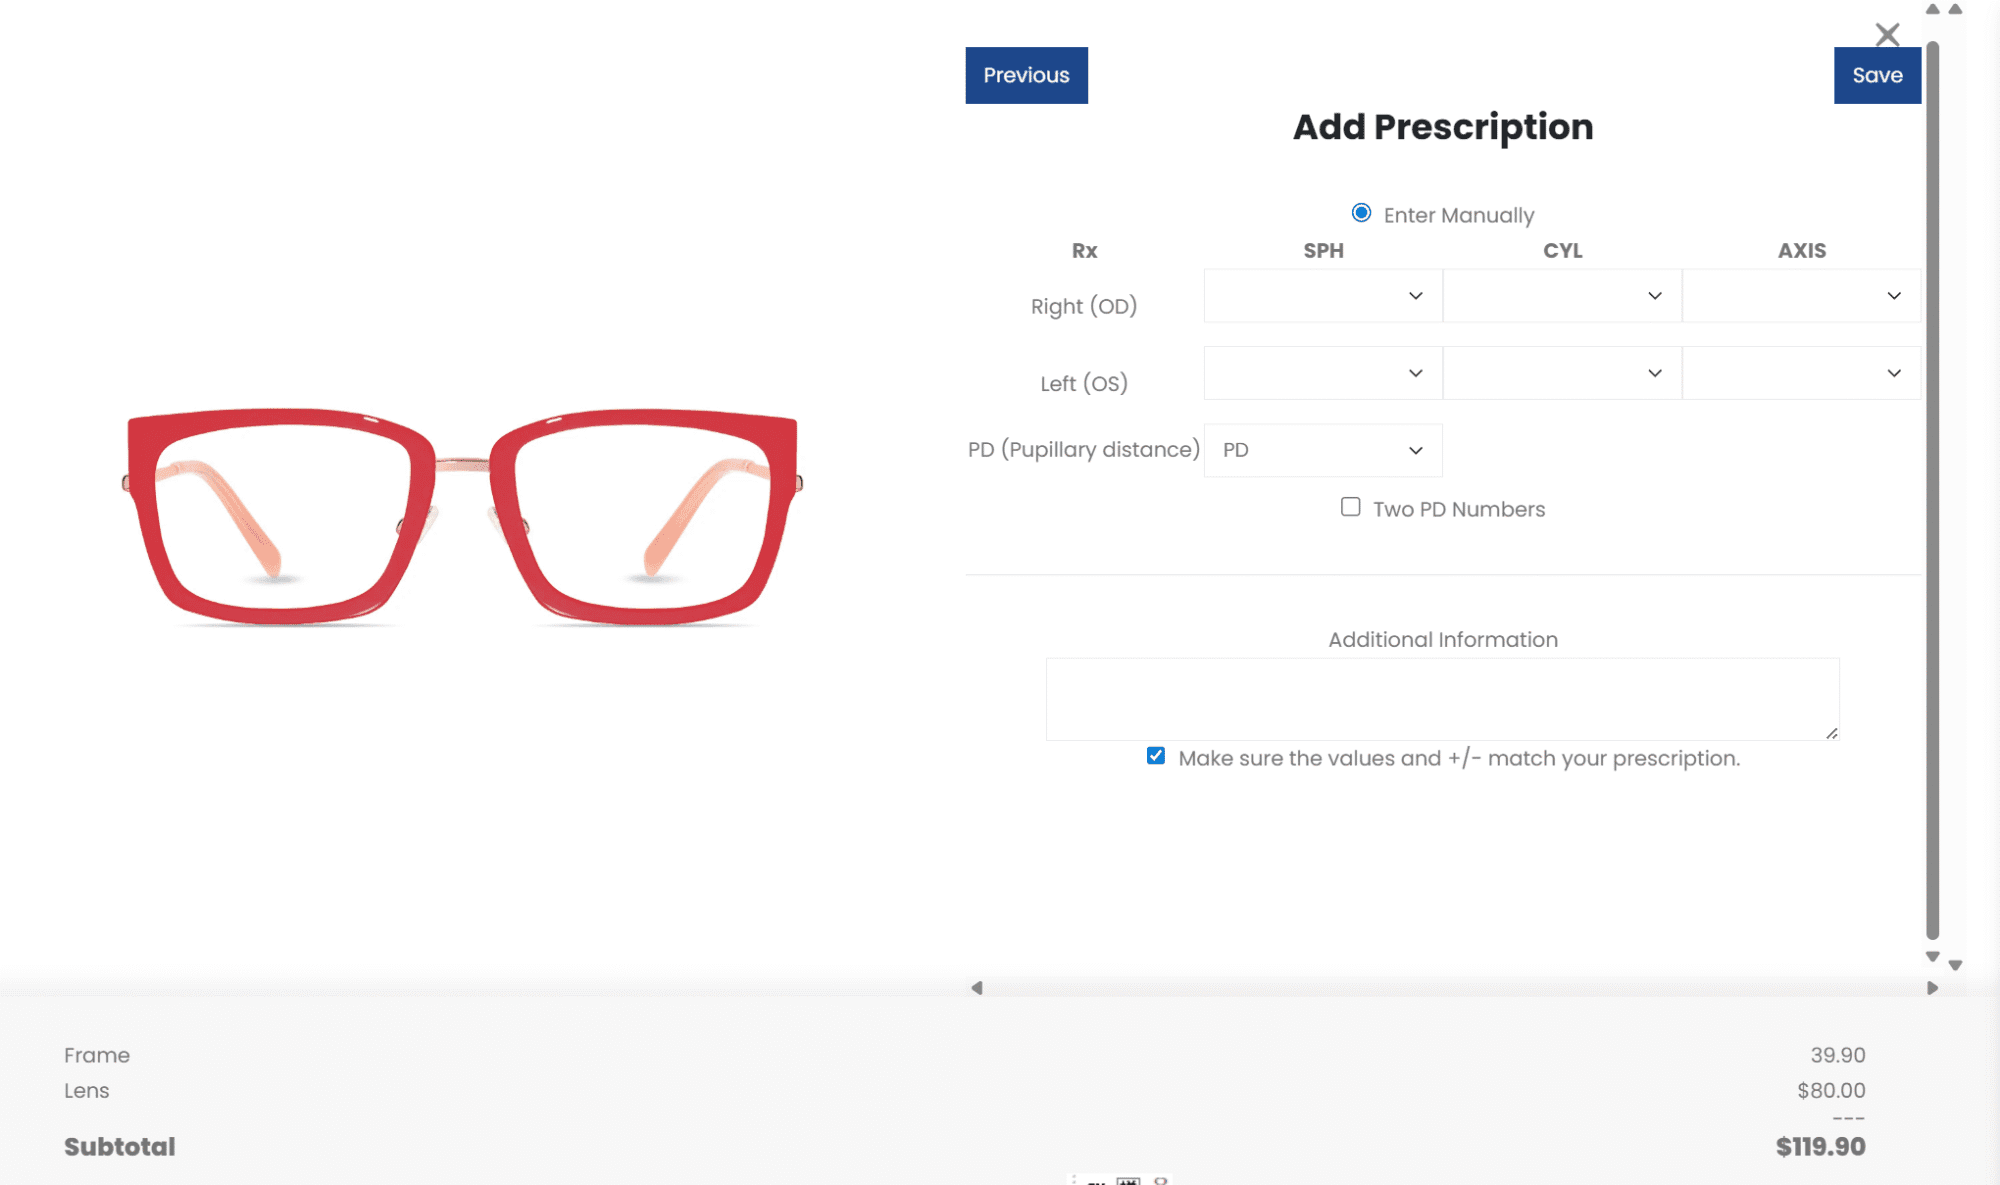Open Right (OD) AXIS dropdown
The height and width of the screenshot is (1185, 2000).
pyautogui.click(x=1801, y=296)
